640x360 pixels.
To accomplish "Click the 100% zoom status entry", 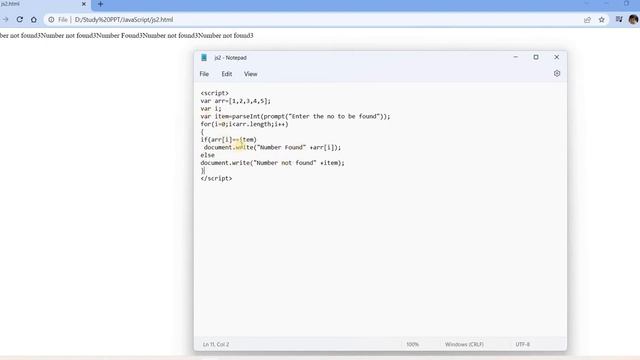I will (412, 344).
